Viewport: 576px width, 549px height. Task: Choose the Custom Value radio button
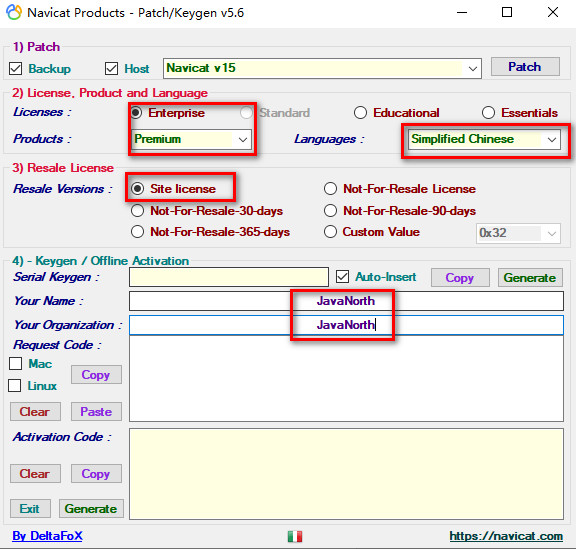(x=330, y=232)
